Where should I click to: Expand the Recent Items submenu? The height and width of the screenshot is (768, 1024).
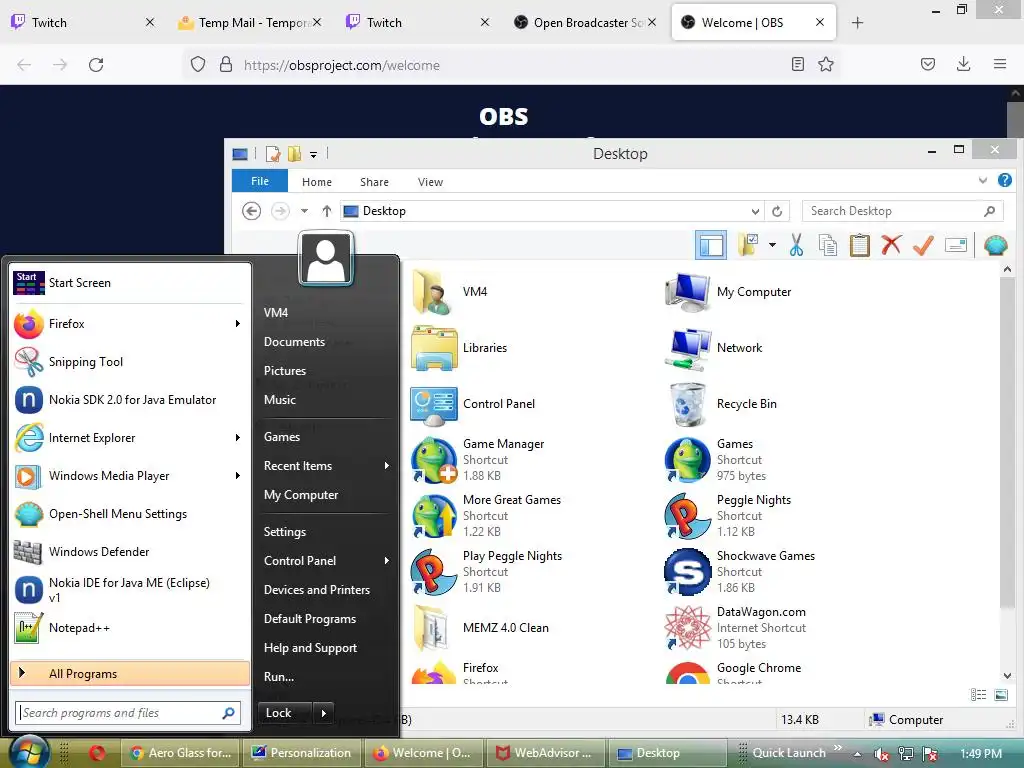coord(387,466)
